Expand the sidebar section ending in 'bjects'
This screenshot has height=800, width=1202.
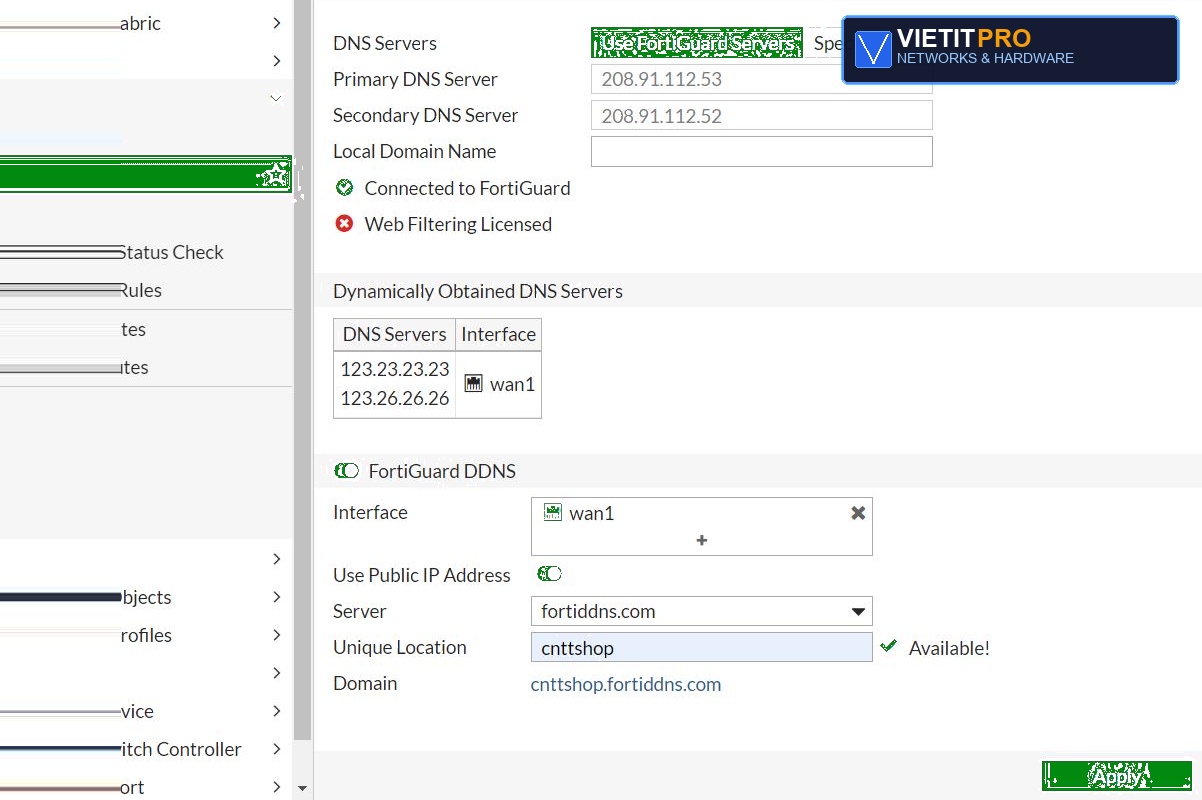pos(277,597)
